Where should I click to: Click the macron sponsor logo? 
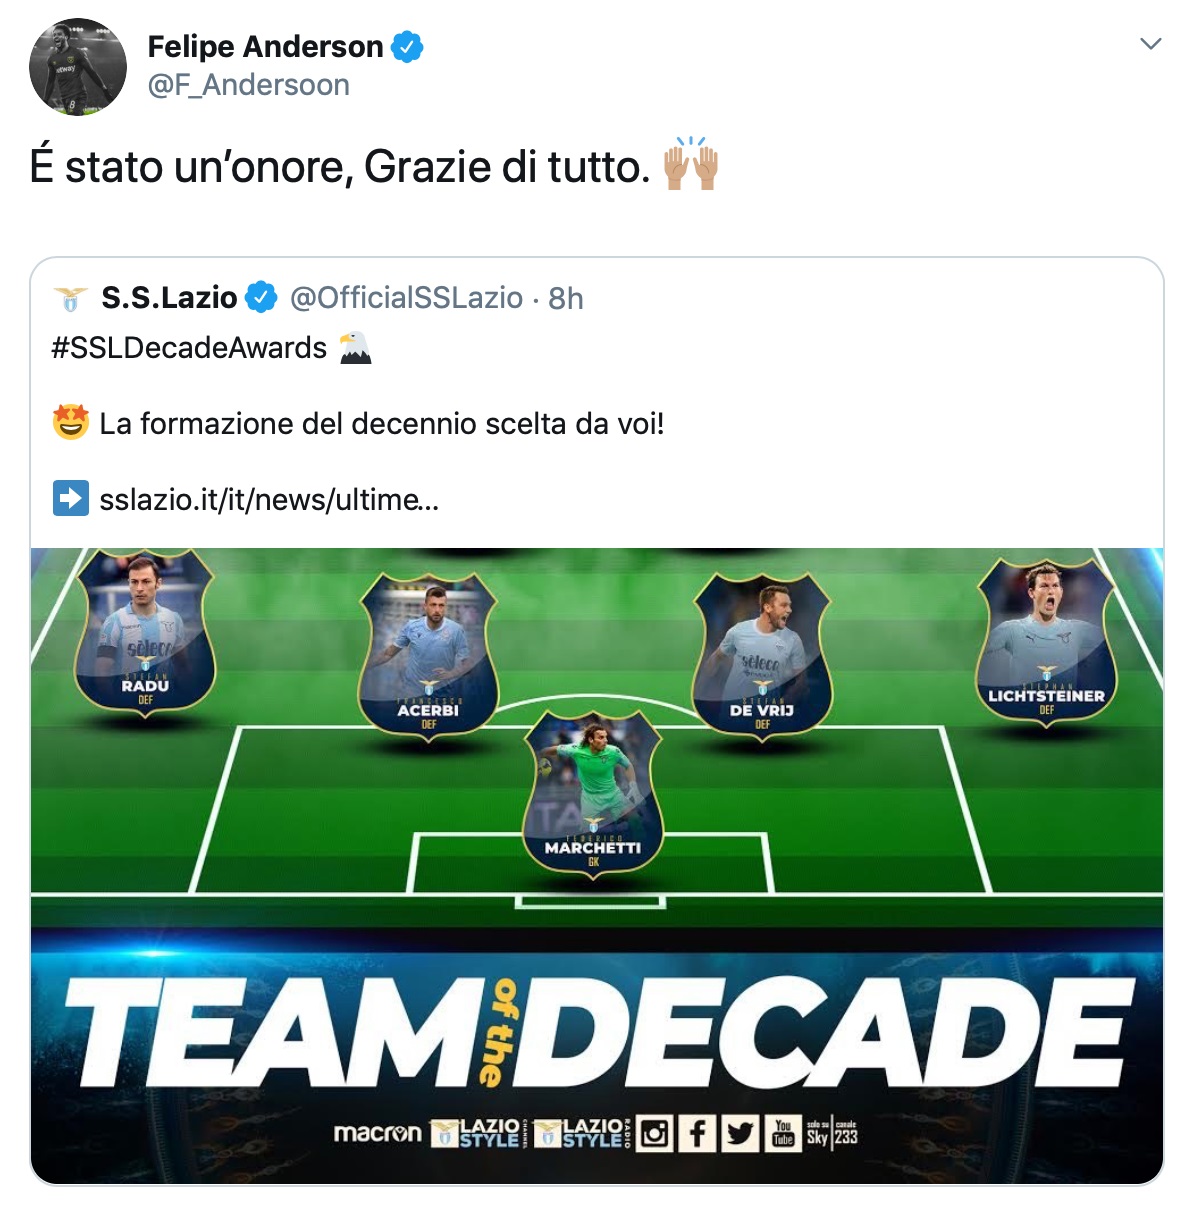pyautogui.click(x=377, y=1134)
